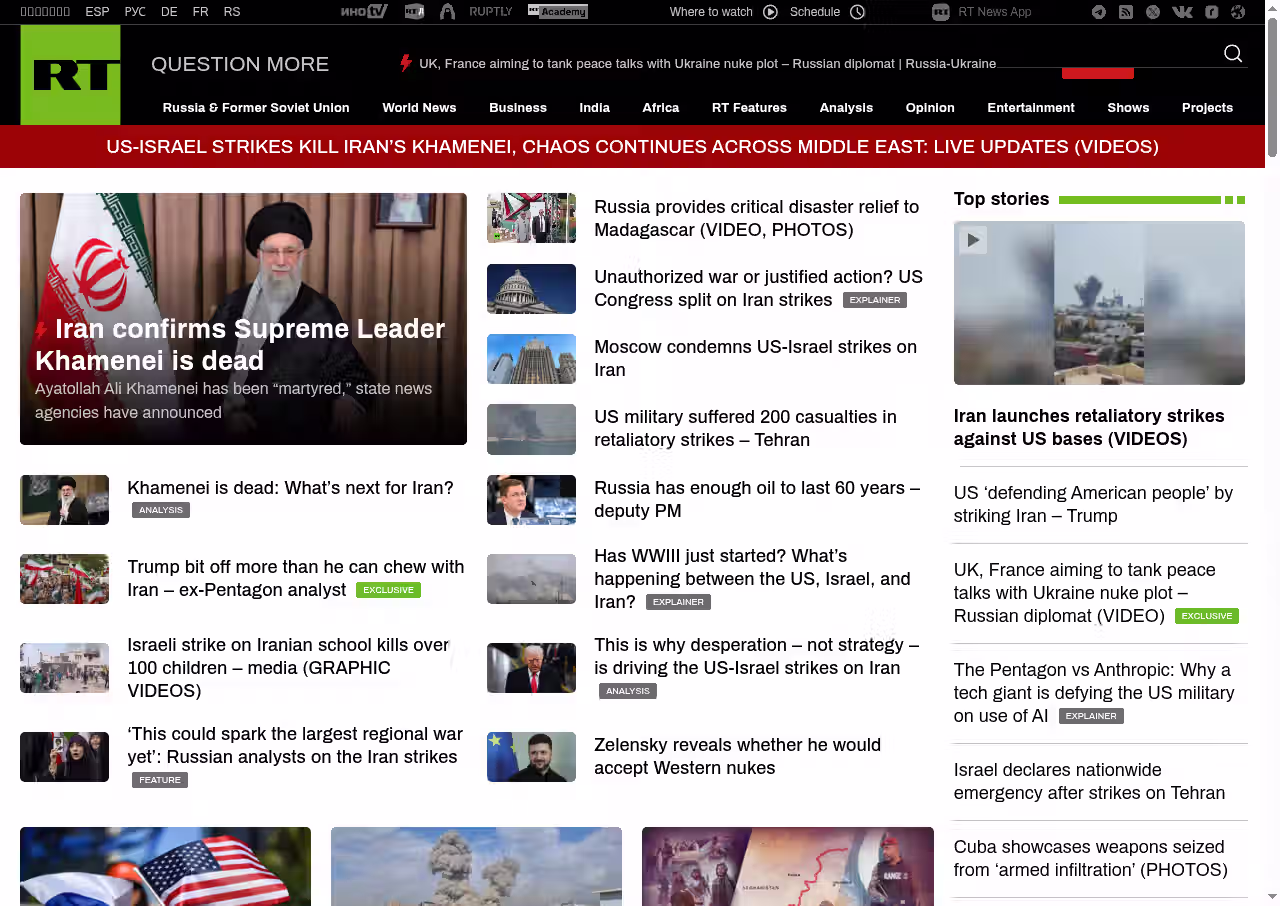The width and height of the screenshot is (1280, 906).
Task: Open the search magnifier icon
Action: click(1233, 54)
